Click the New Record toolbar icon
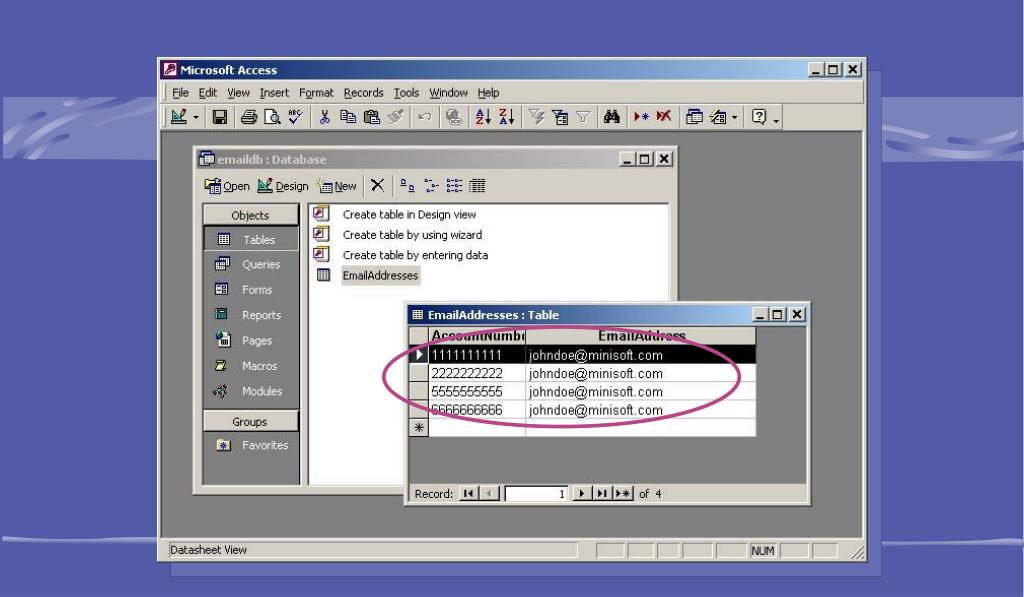1024x597 pixels. 641,117
